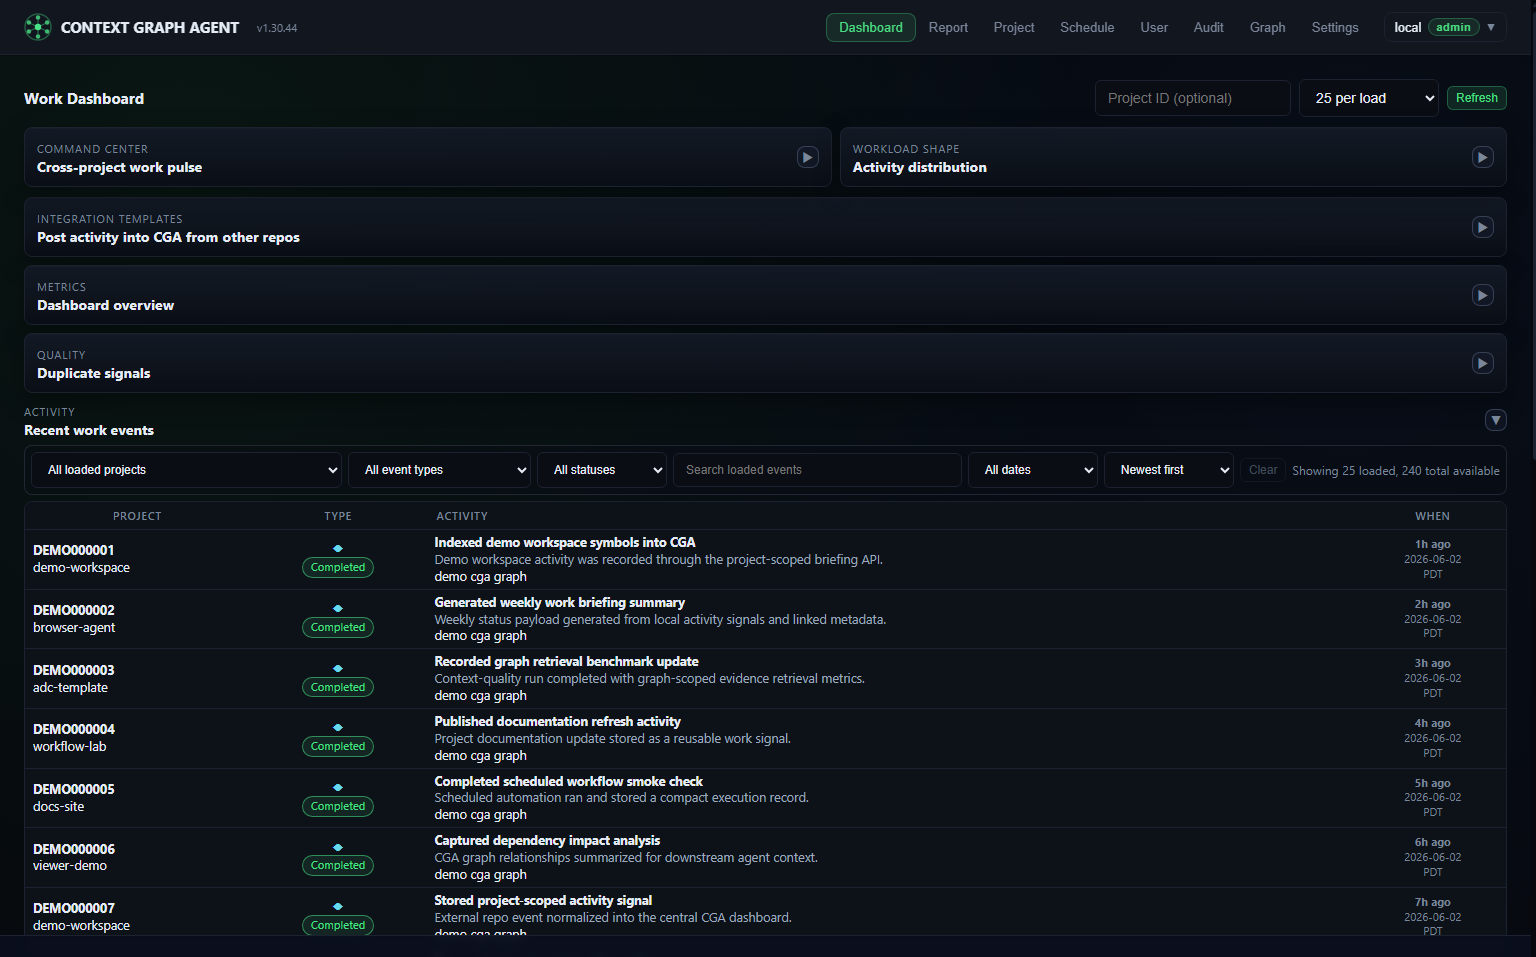Select project DEMO000003 adc-template
Image resolution: width=1536 pixels, height=957 pixels.
point(74,679)
